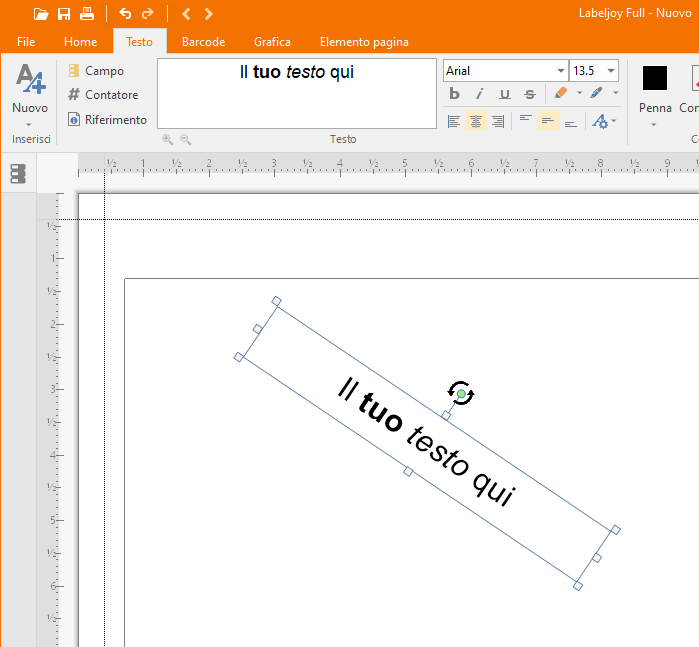The width and height of the screenshot is (699, 647).
Task: Click the Riferimento button
Action: 107,120
